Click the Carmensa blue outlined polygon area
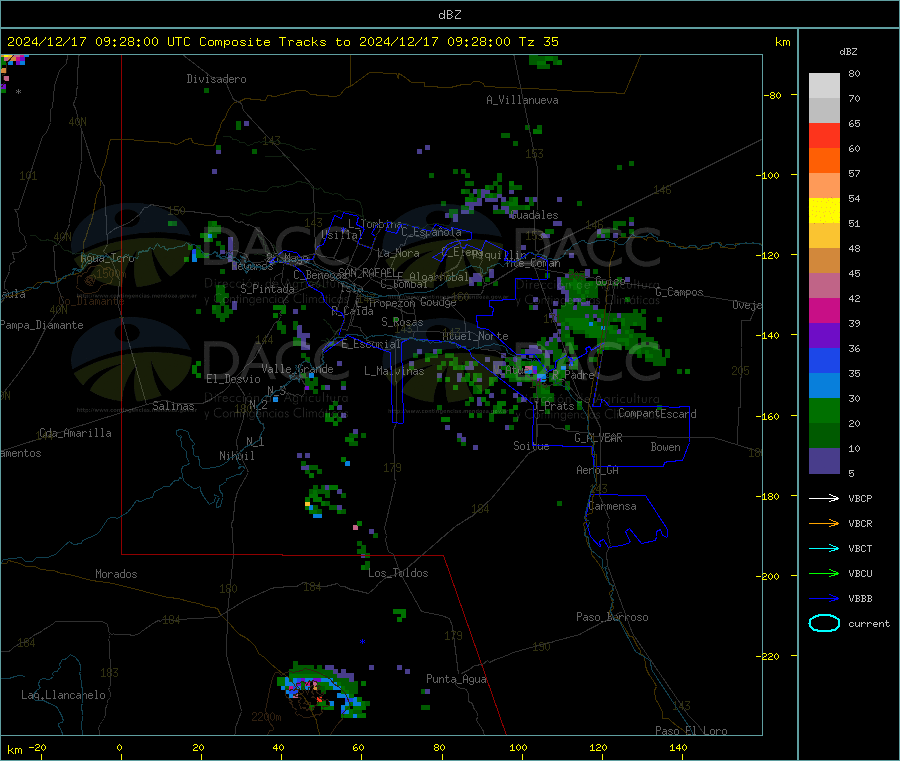Screen dimensions: 900x761 click(626, 519)
